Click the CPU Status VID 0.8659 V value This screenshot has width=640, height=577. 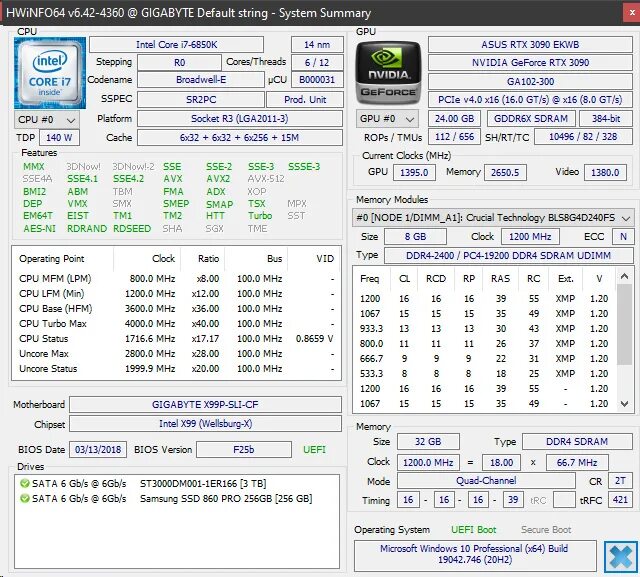[x=314, y=339]
